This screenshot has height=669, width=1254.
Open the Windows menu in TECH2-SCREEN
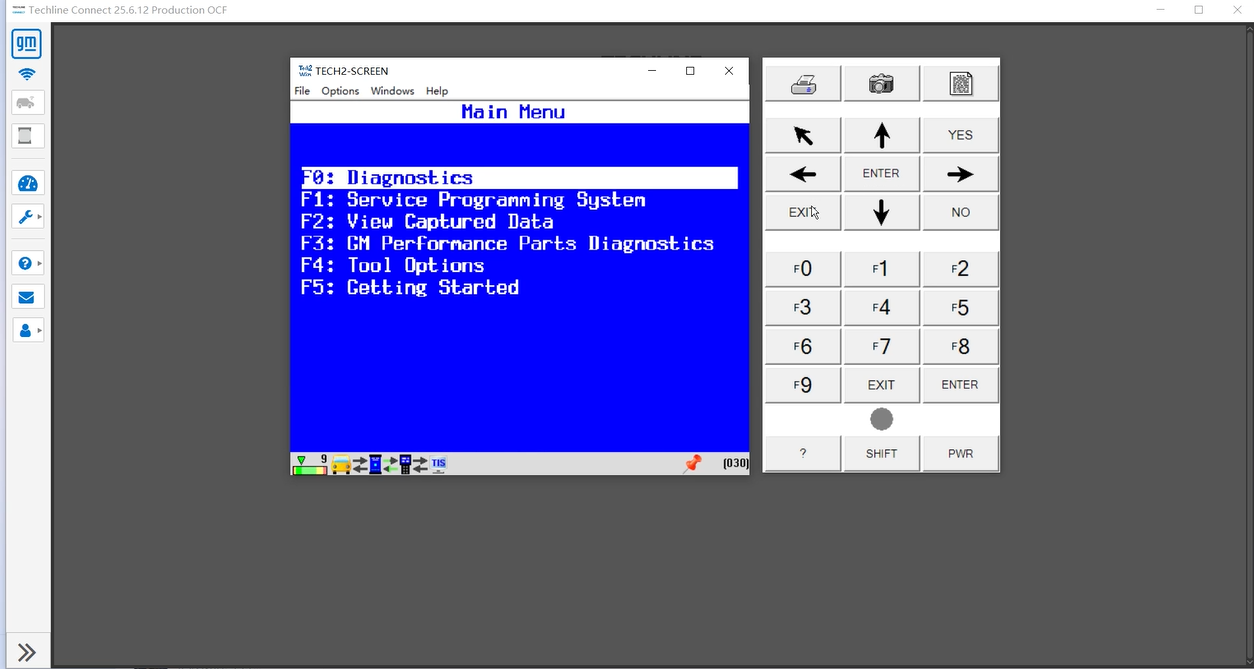point(392,91)
